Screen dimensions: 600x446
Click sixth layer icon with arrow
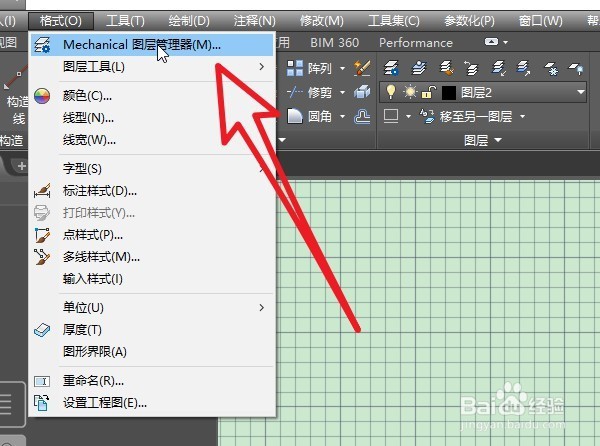coord(524,68)
